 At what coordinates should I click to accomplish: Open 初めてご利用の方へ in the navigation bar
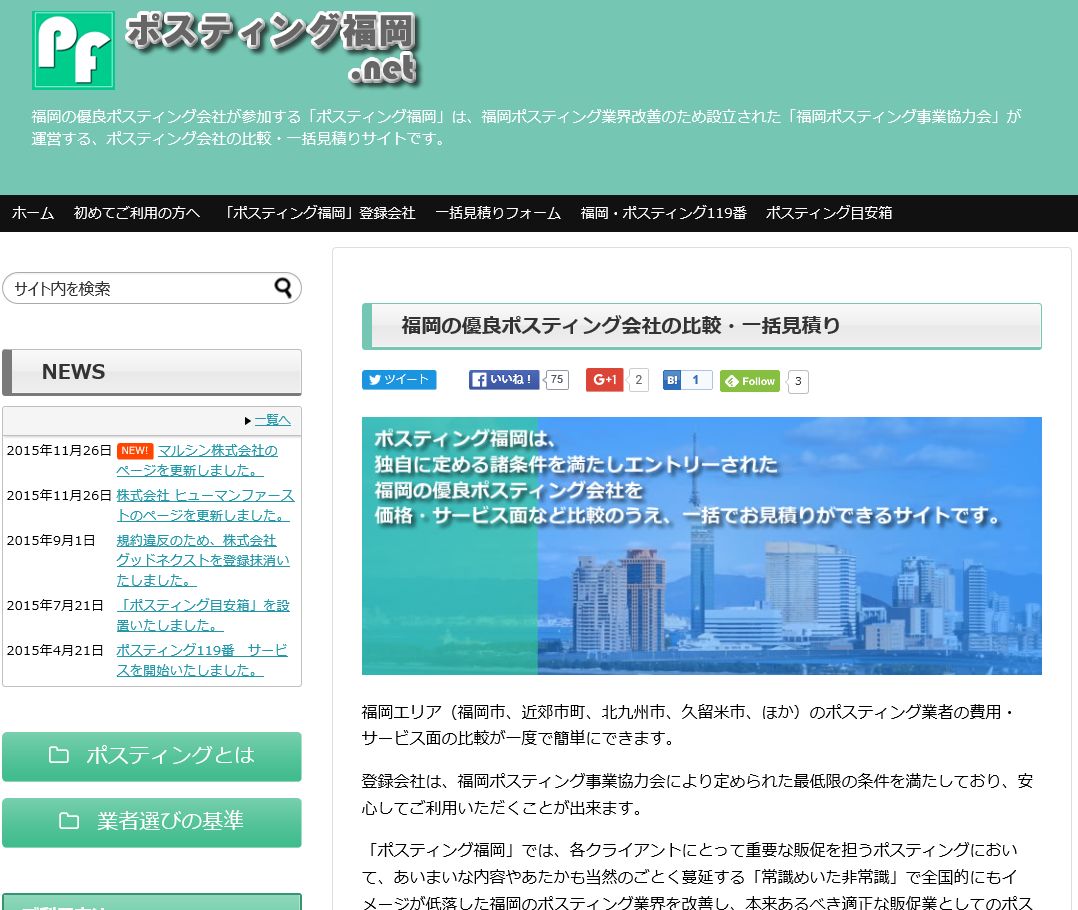click(137, 213)
